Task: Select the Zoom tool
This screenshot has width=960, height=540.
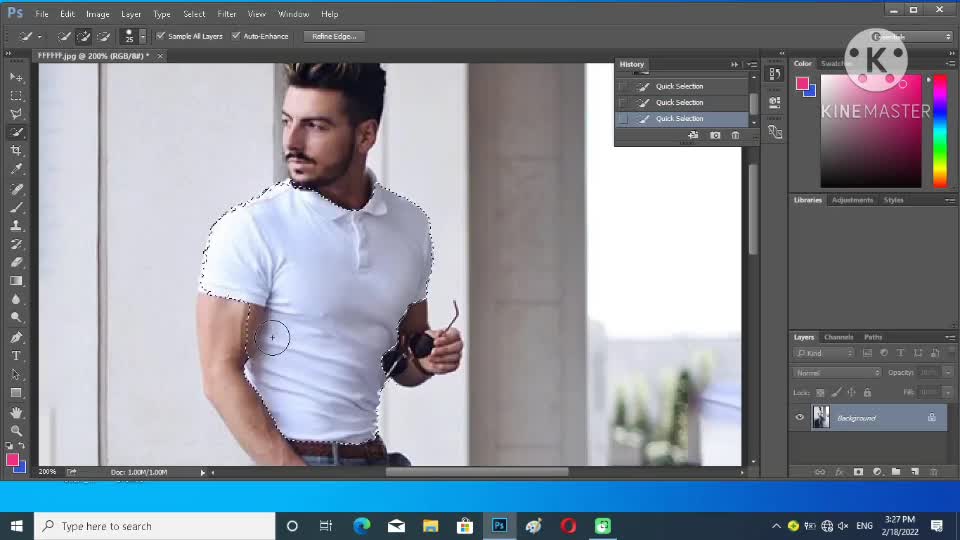Action: point(16,430)
